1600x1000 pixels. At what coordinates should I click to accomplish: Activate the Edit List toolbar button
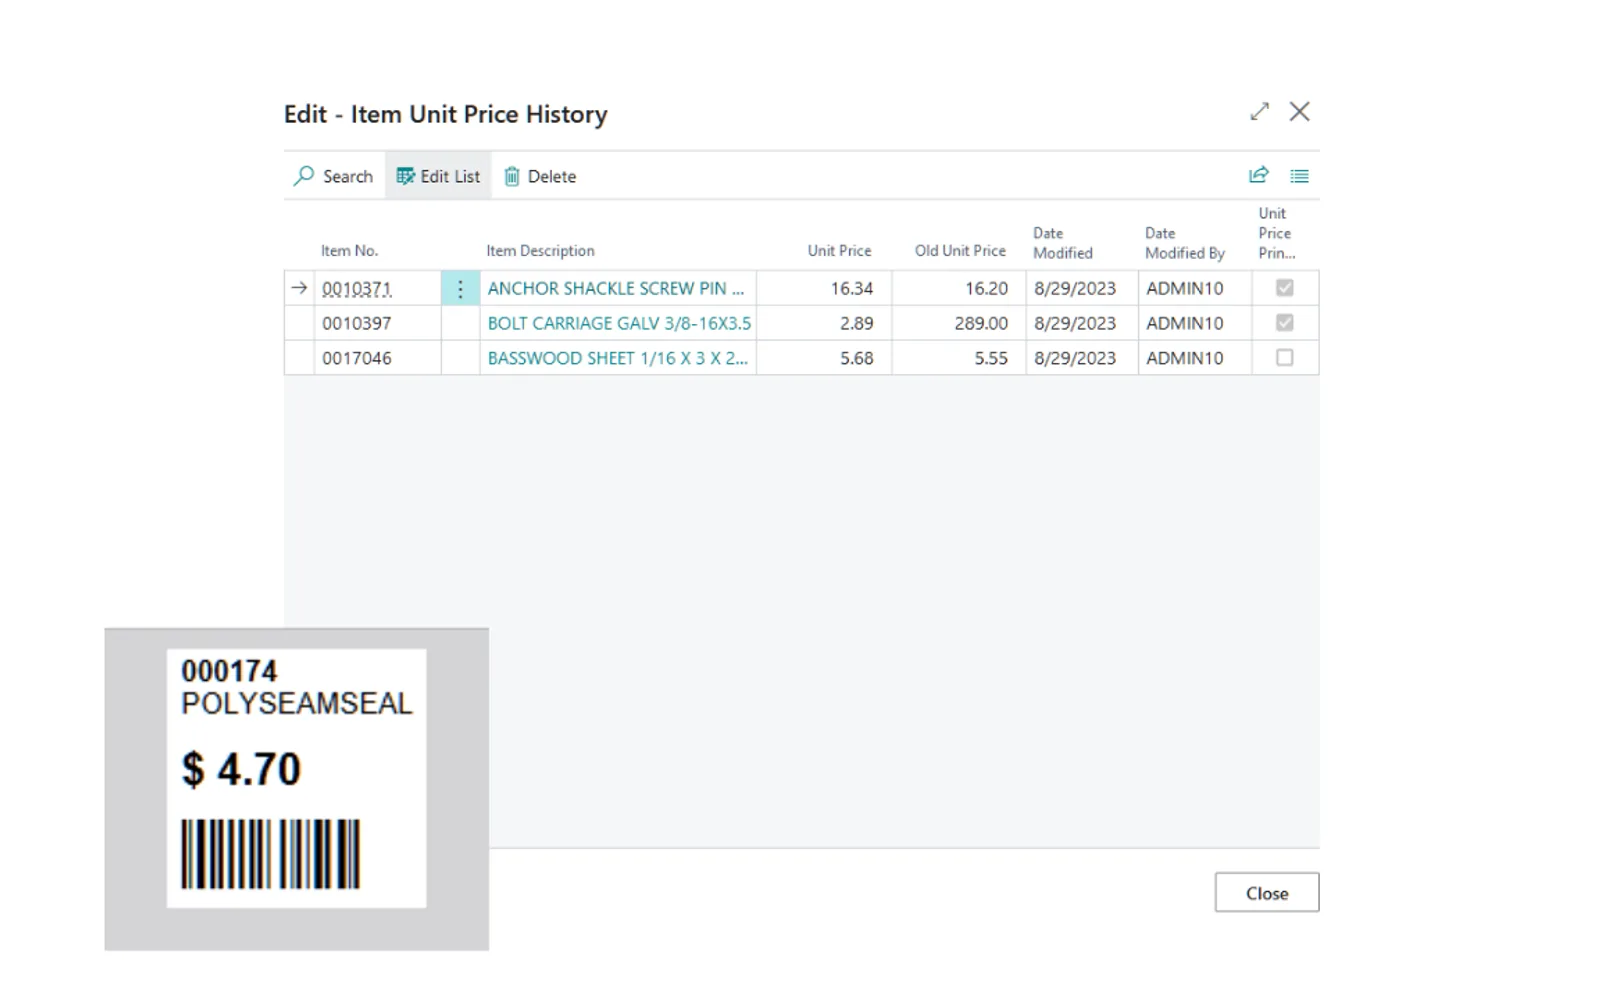(x=438, y=176)
